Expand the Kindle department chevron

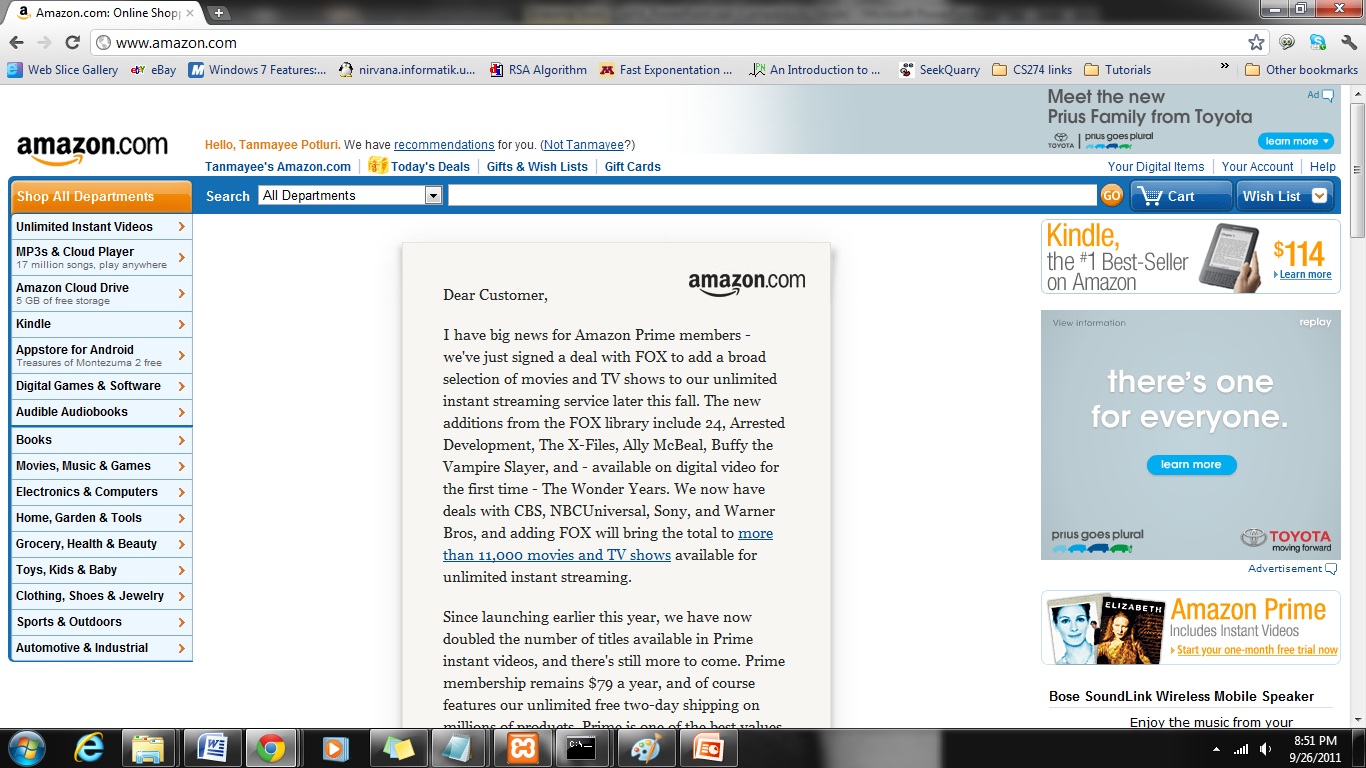[181, 324]
